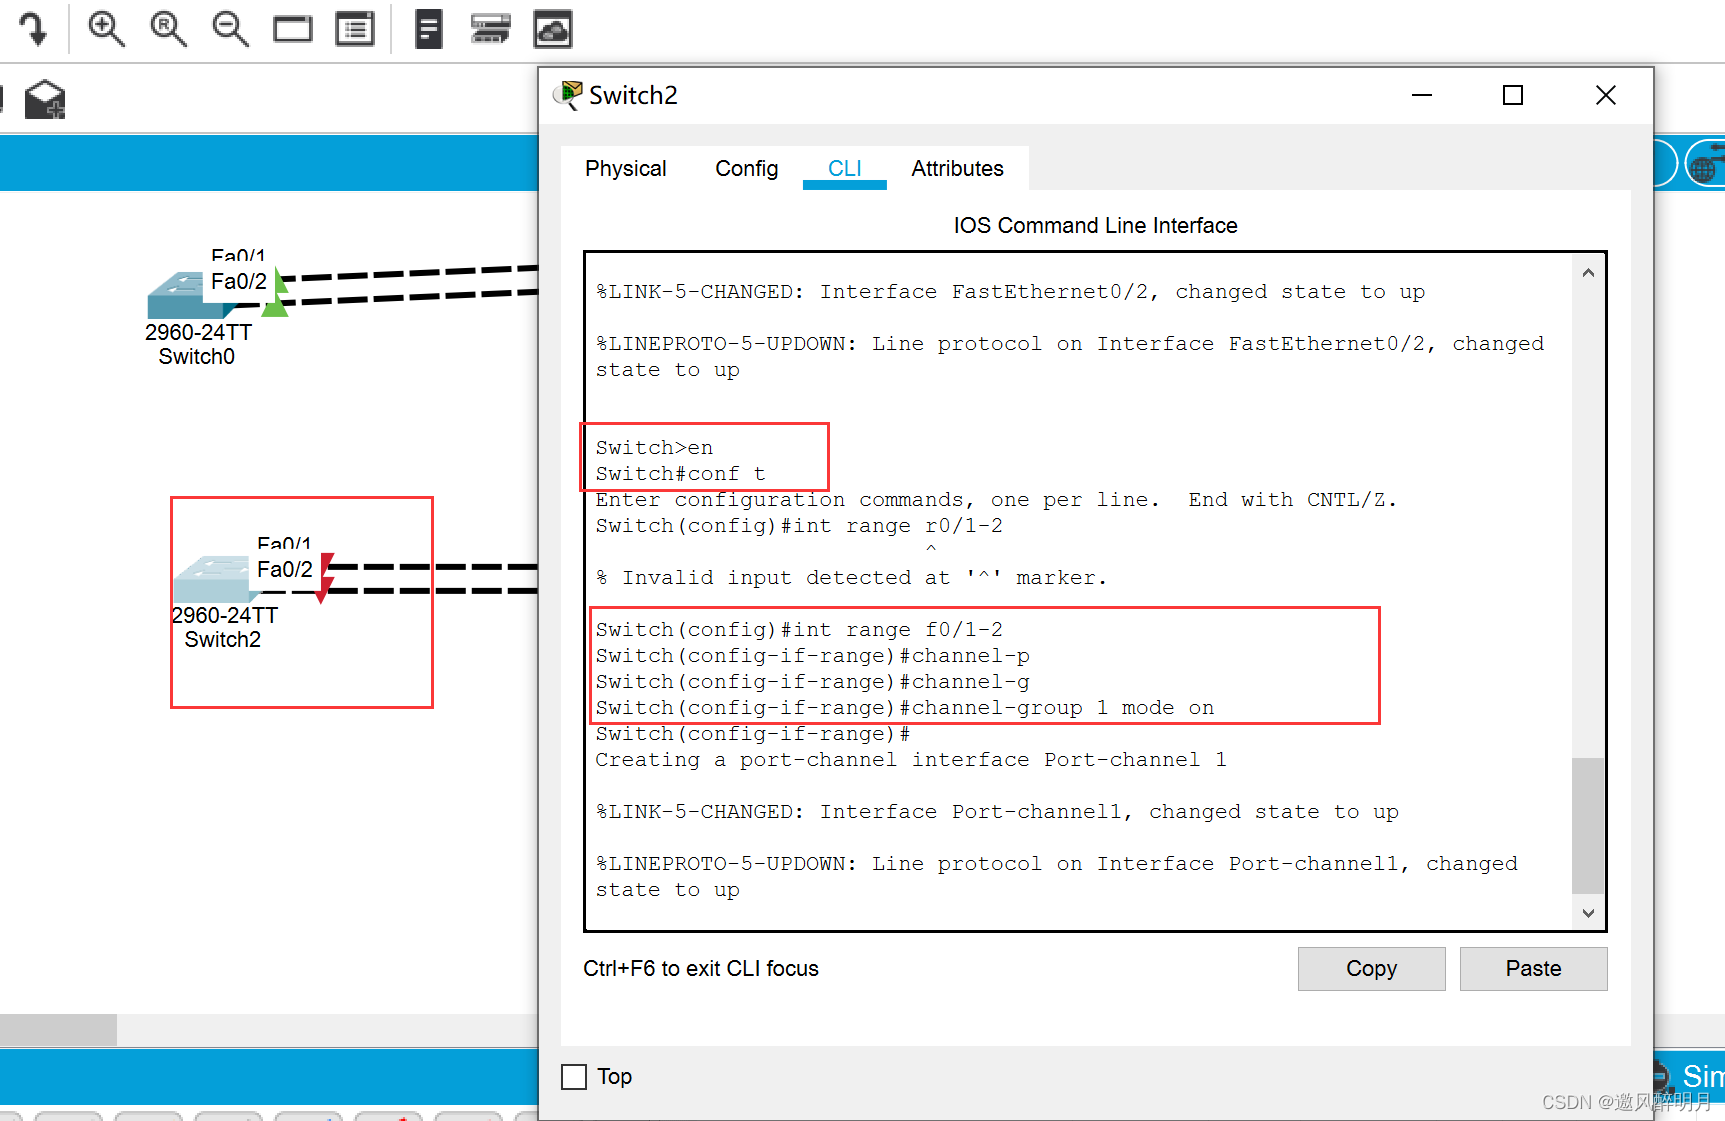
Task: Close the Switch2 window
Action: 1606,95
